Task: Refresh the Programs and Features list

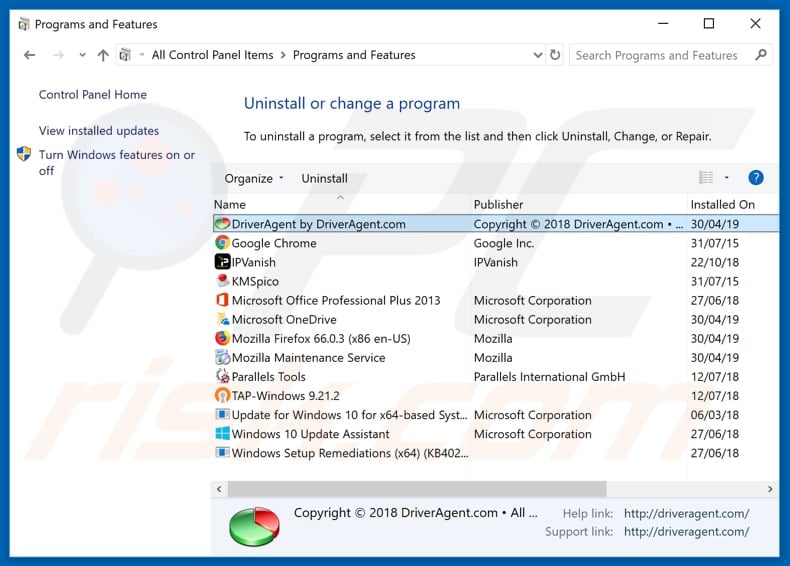Action: 555,55
